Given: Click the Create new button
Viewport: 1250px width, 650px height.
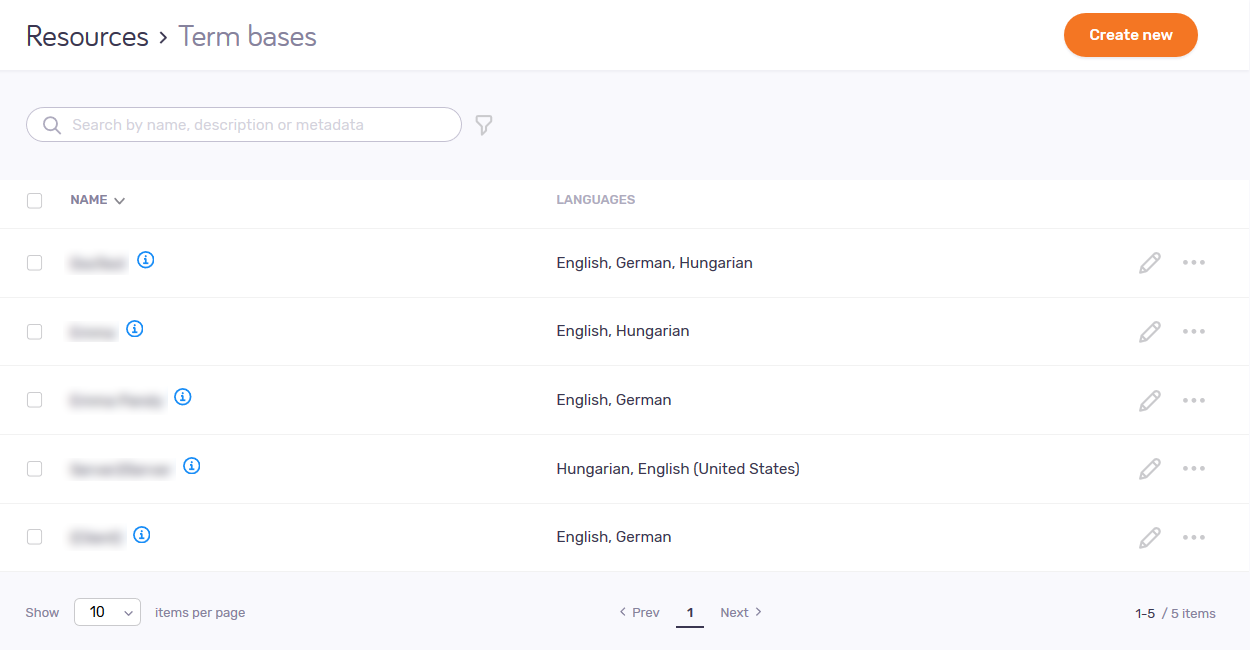Looking at the screenshot, I should pos(1130,35).
